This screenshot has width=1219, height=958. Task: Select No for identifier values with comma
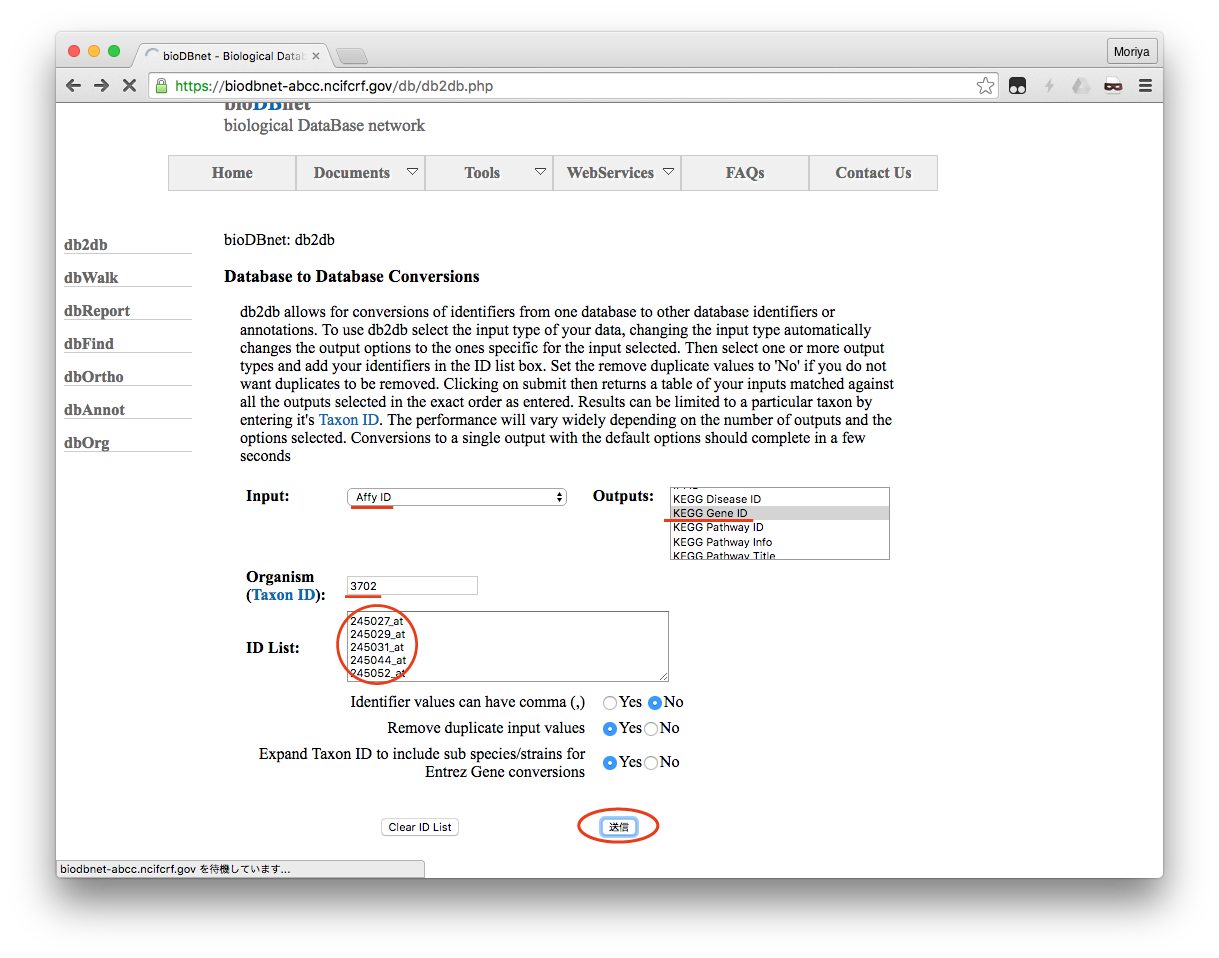tap(655, 703)
